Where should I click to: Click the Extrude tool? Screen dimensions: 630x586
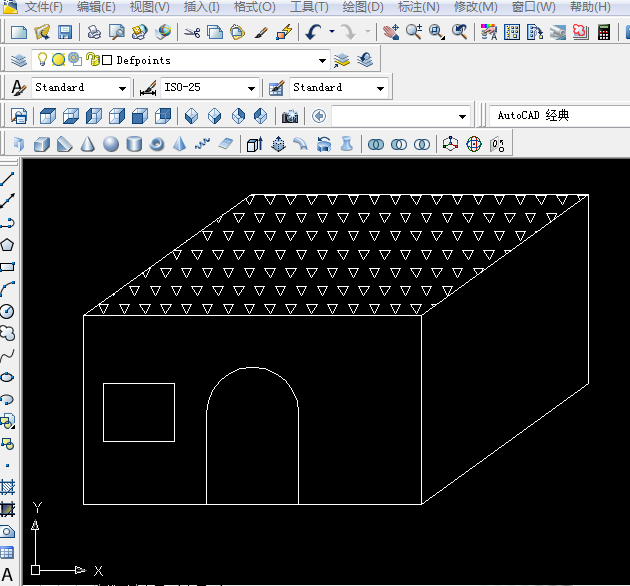pyautogui.click(x=254, y=144)
